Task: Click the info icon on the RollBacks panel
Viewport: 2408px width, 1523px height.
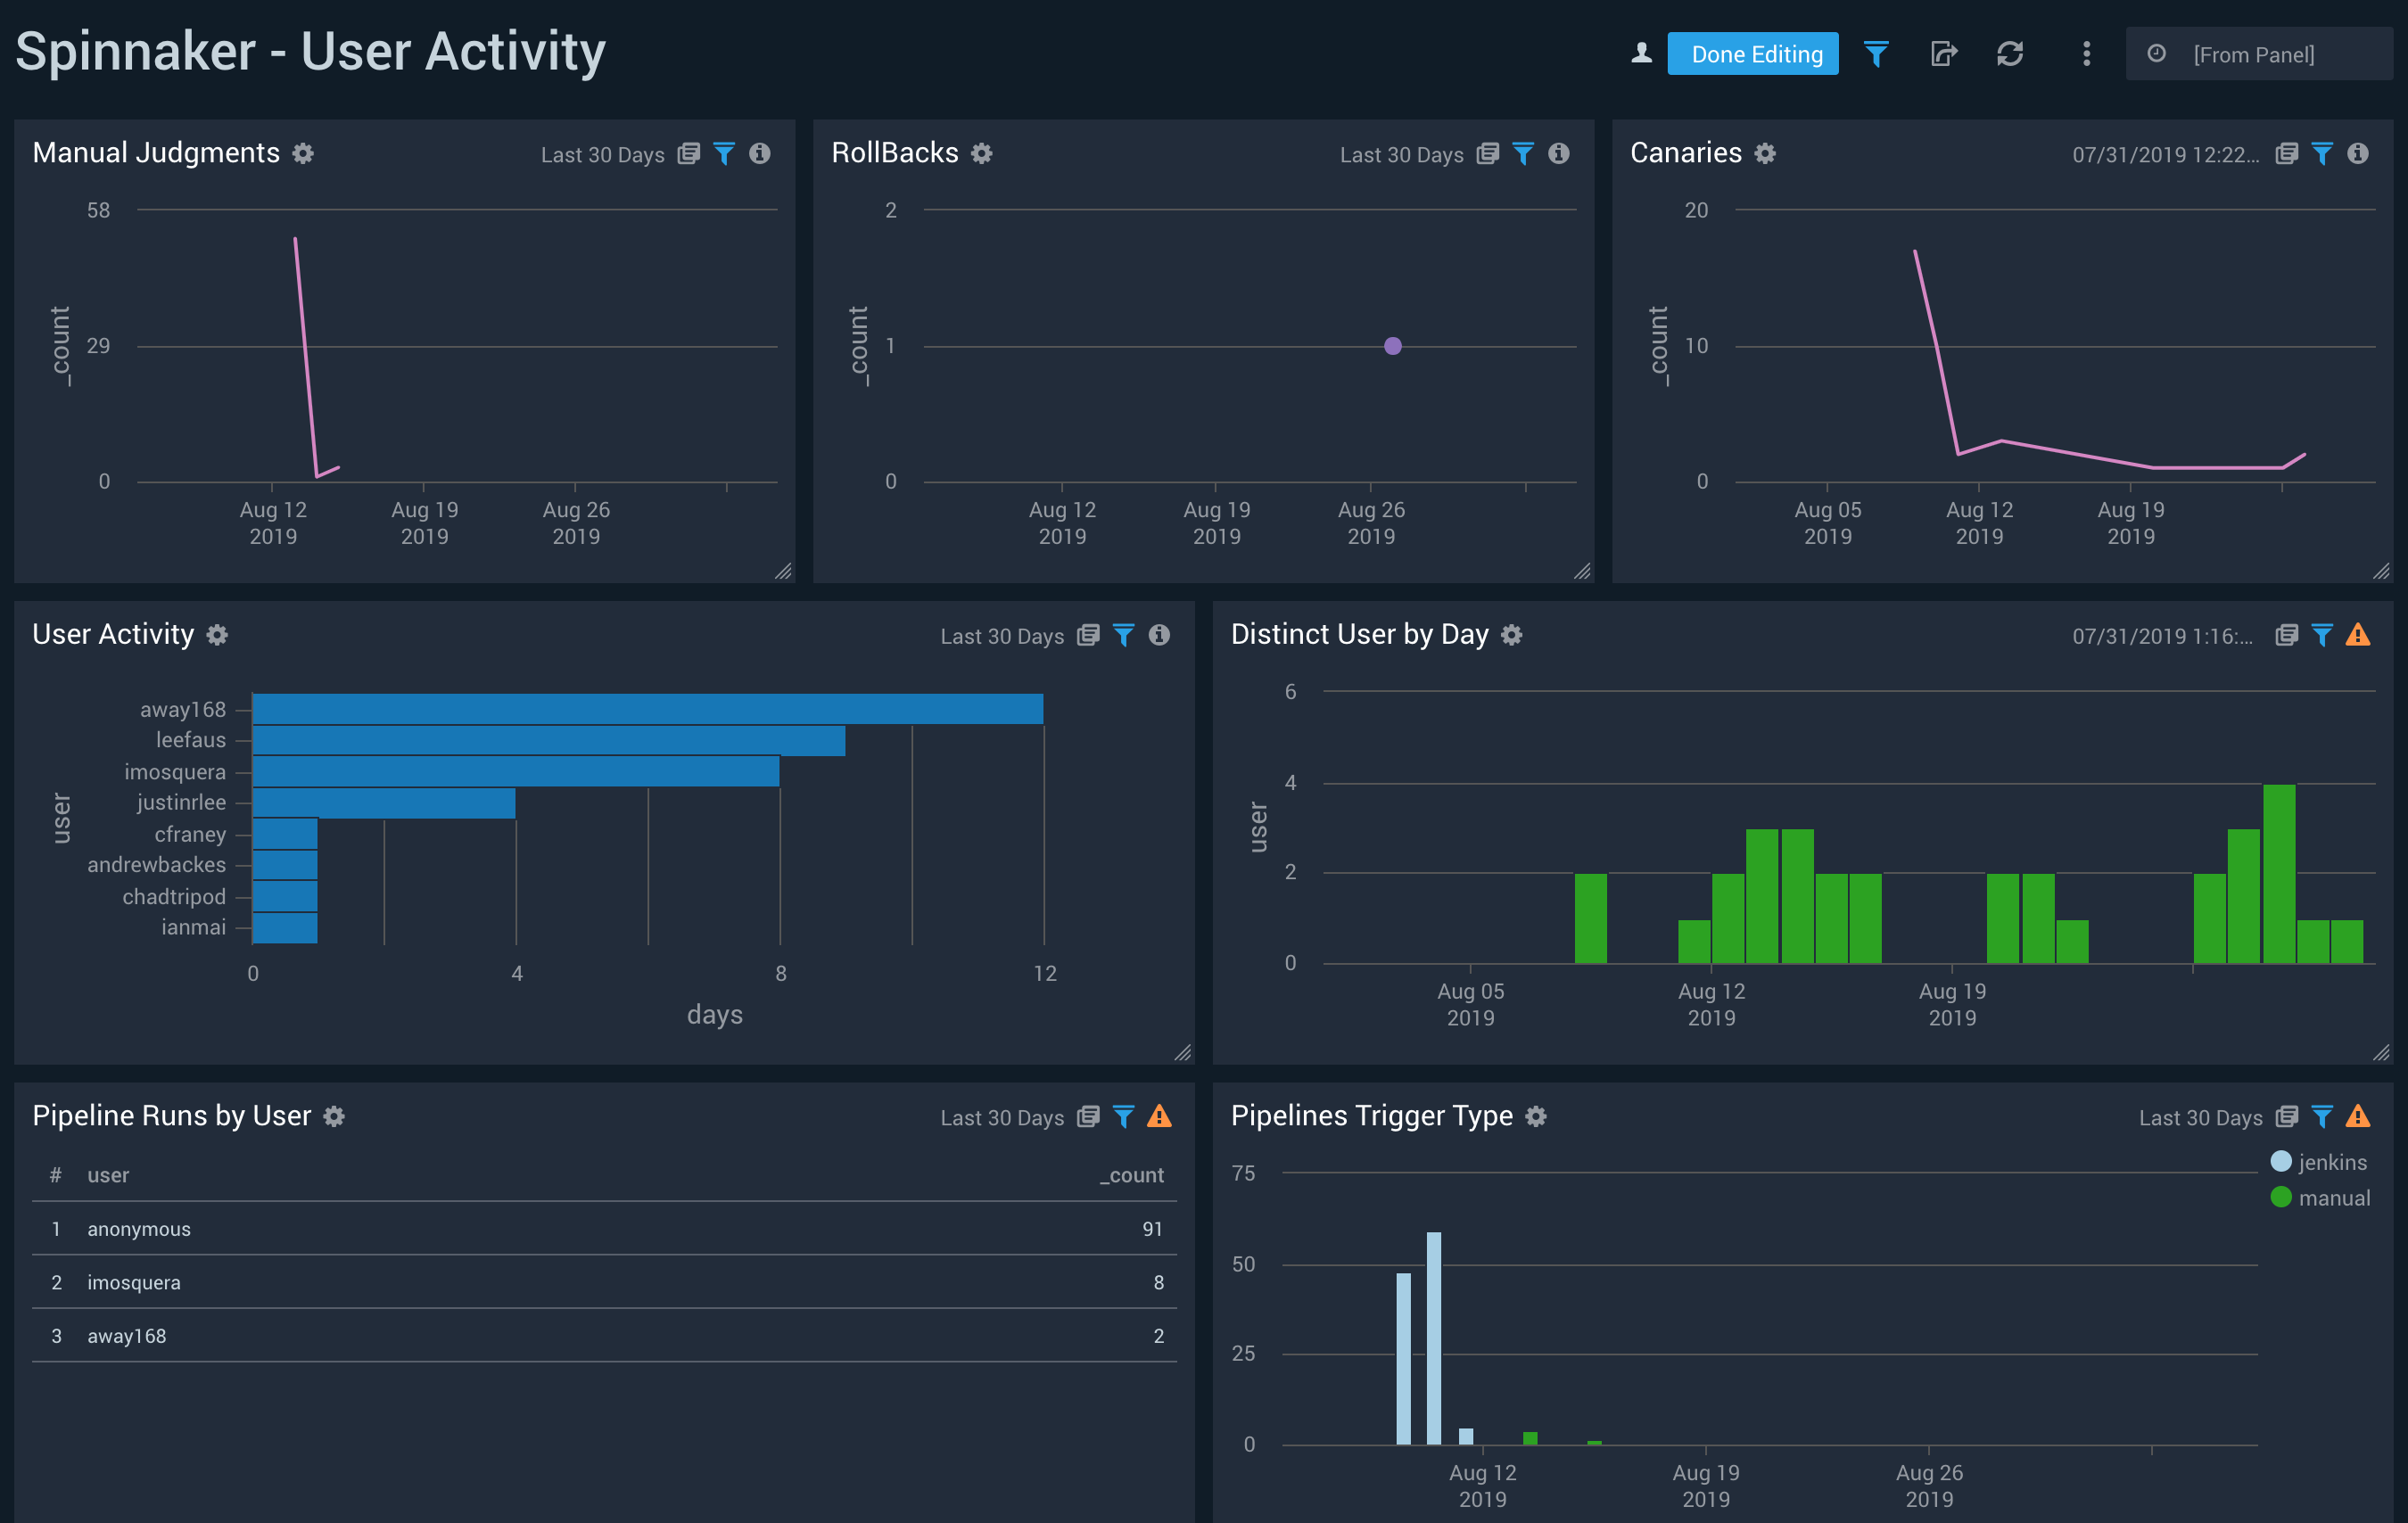Action: pos(1559,154)
